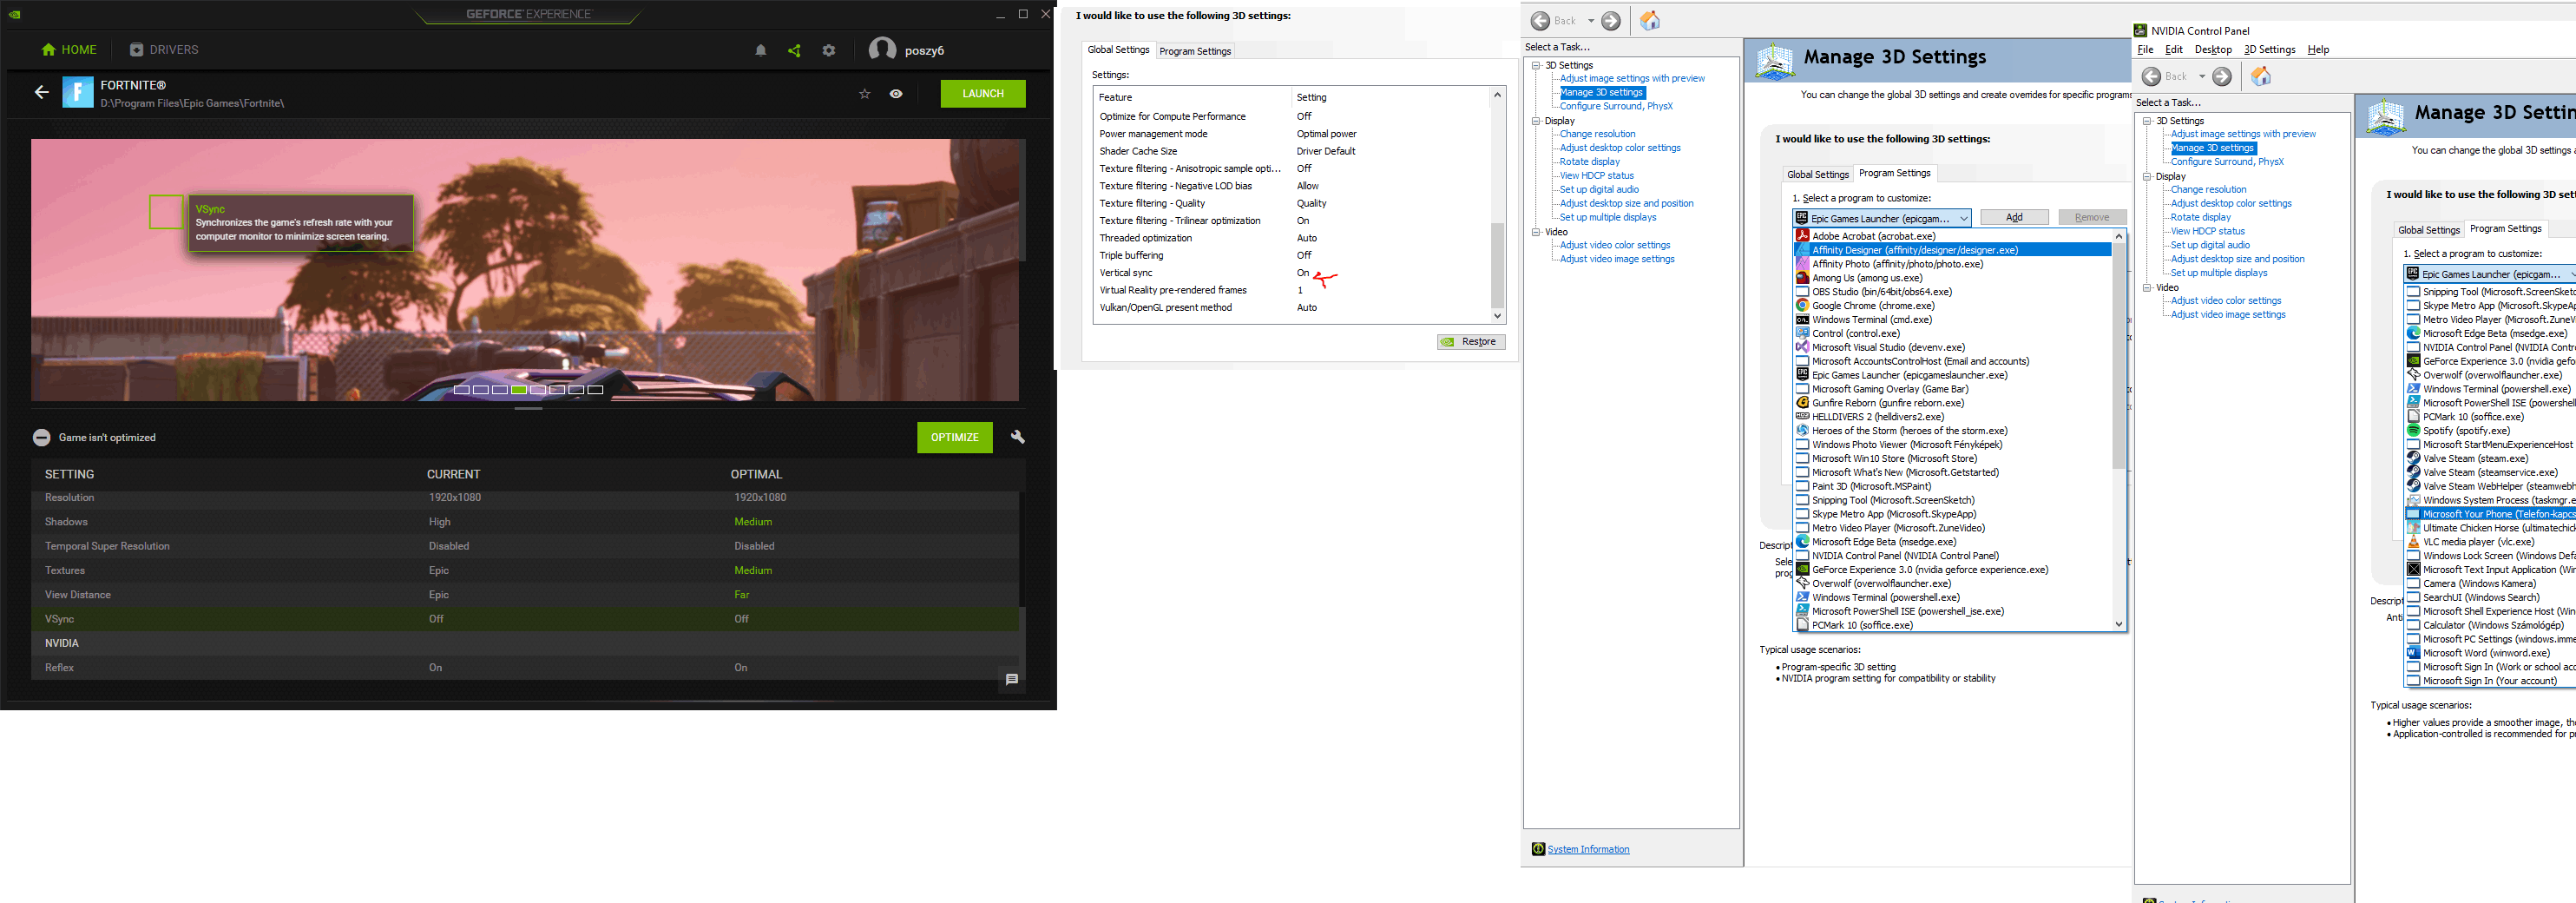This screenshot has width=2576, height=903.
Task: Select the first screenshot carousel indicator
Action: (461, 390)
